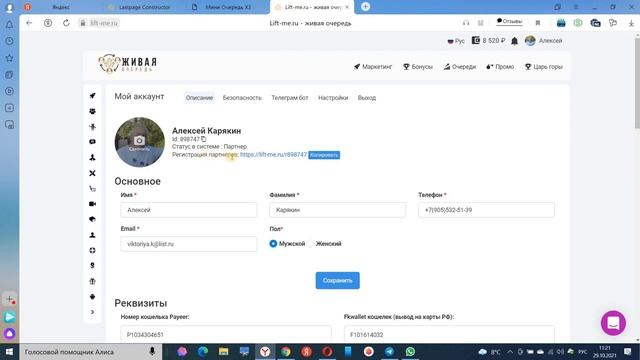This screenshot has width=640, height=360.
Task: Open the Царь горы menu item
Action: pyautogui.click(x=544, y=67)
